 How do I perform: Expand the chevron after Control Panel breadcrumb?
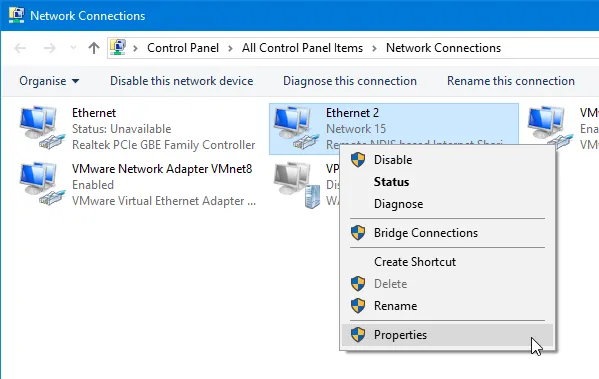pyautogui.click(x=230, y=48)
